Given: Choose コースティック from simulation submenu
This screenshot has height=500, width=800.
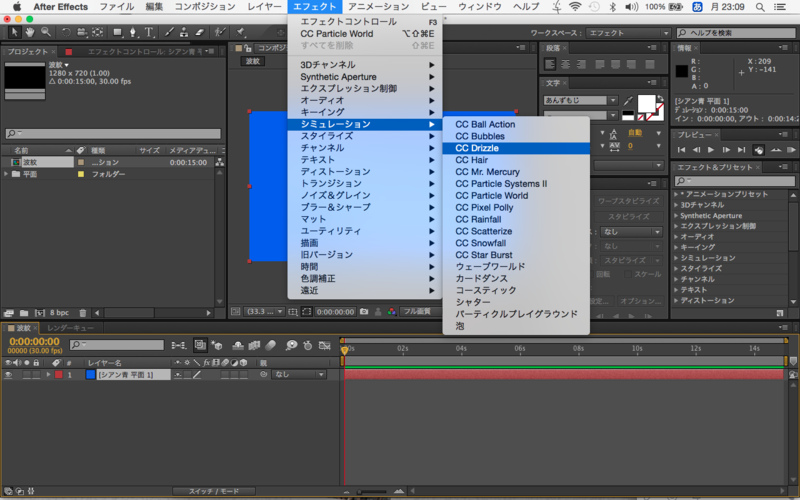Looking at the screenshot, I should pyautogui.click(x=516, y=290).
